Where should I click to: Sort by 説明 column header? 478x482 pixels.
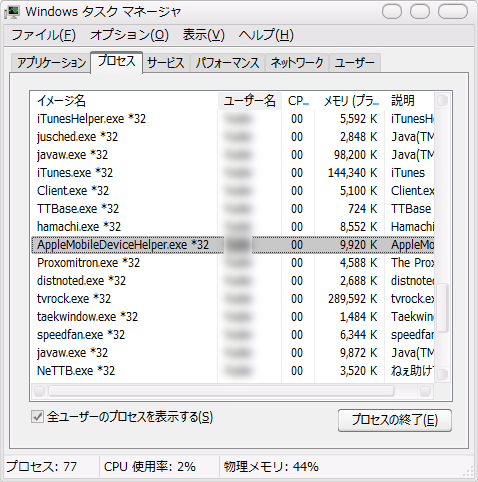pos(409,101)
